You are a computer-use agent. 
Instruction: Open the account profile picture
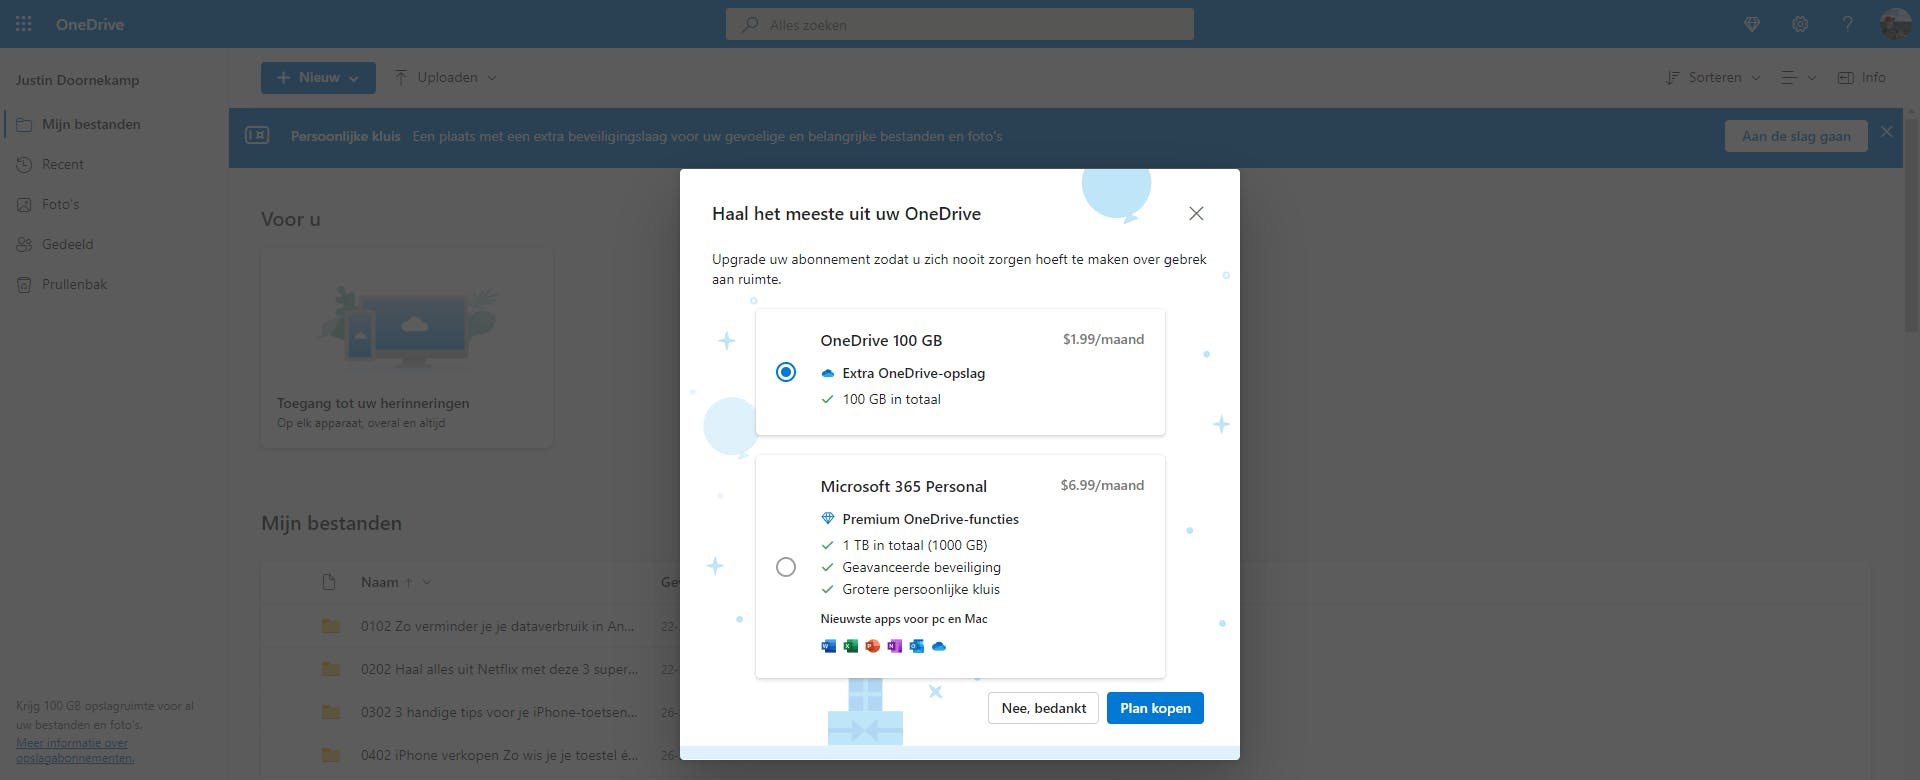point(1895,24)
